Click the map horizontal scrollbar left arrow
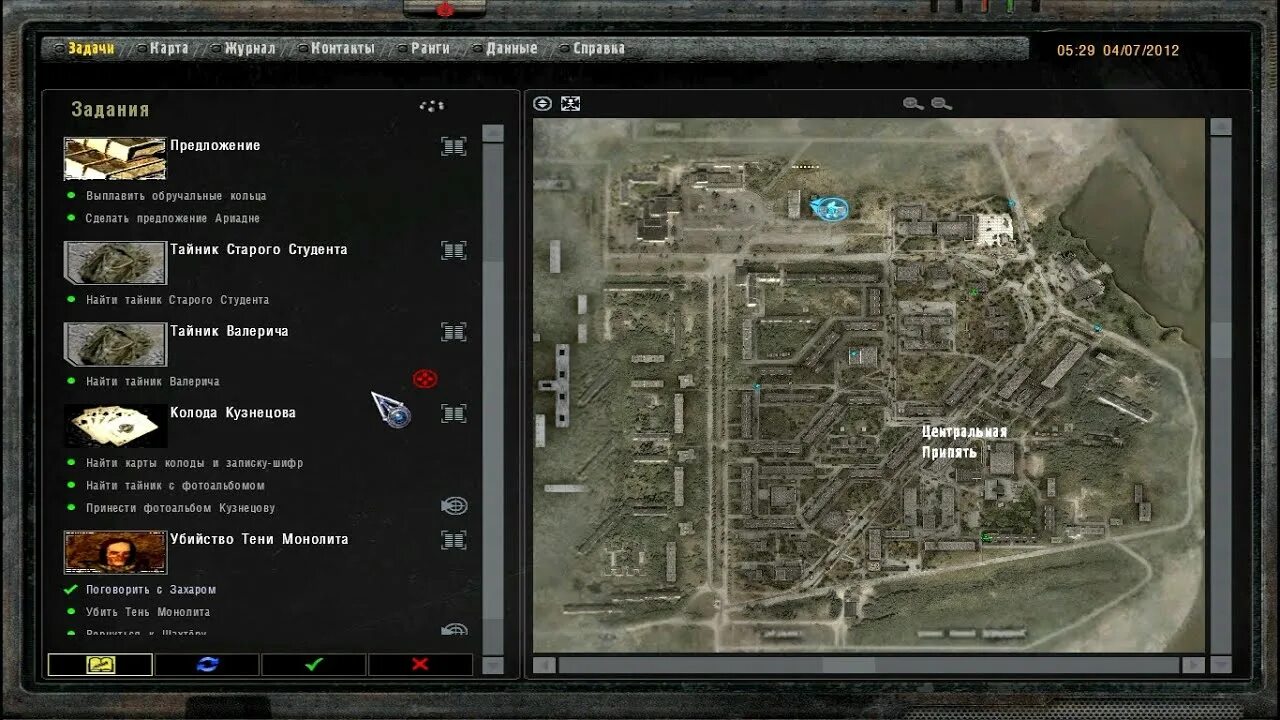1280x720 pixels. click(544, 665)
